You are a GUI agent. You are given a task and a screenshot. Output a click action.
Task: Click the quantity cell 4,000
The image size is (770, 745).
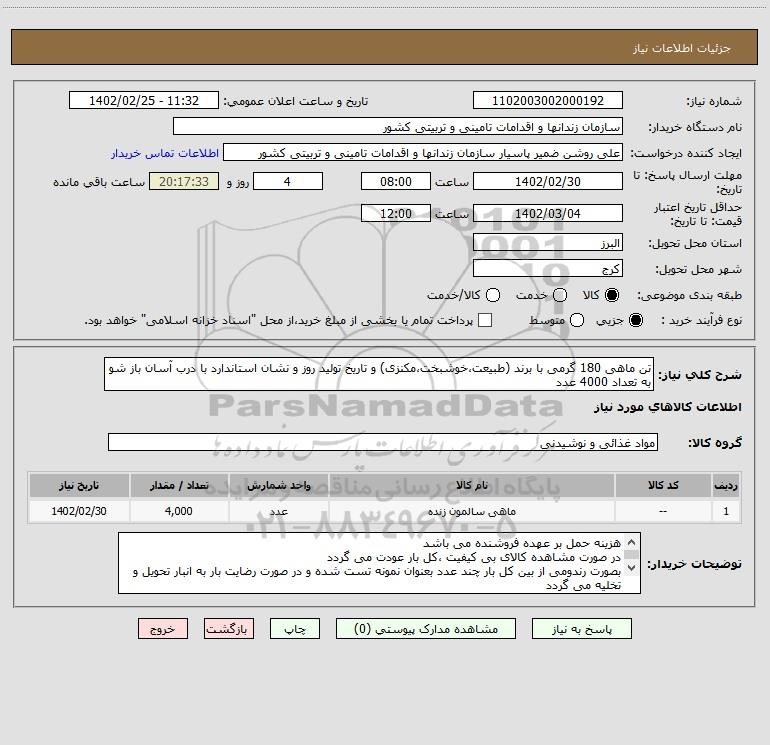179,511
